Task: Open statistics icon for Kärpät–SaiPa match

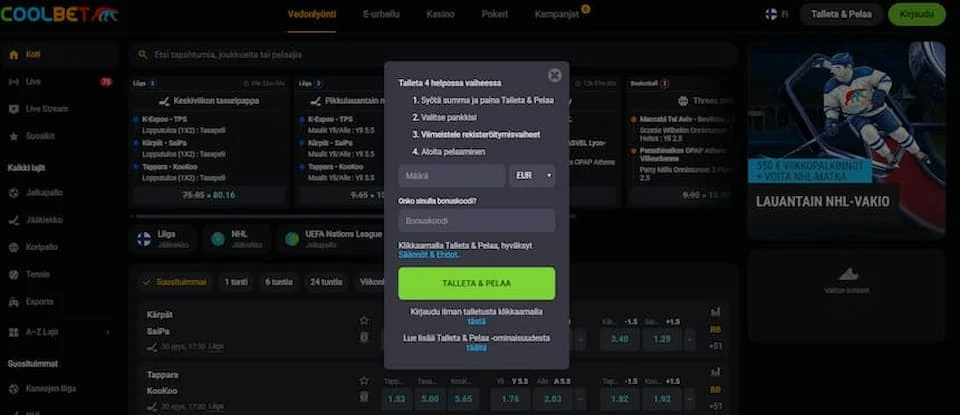Action: click(715, 312)
